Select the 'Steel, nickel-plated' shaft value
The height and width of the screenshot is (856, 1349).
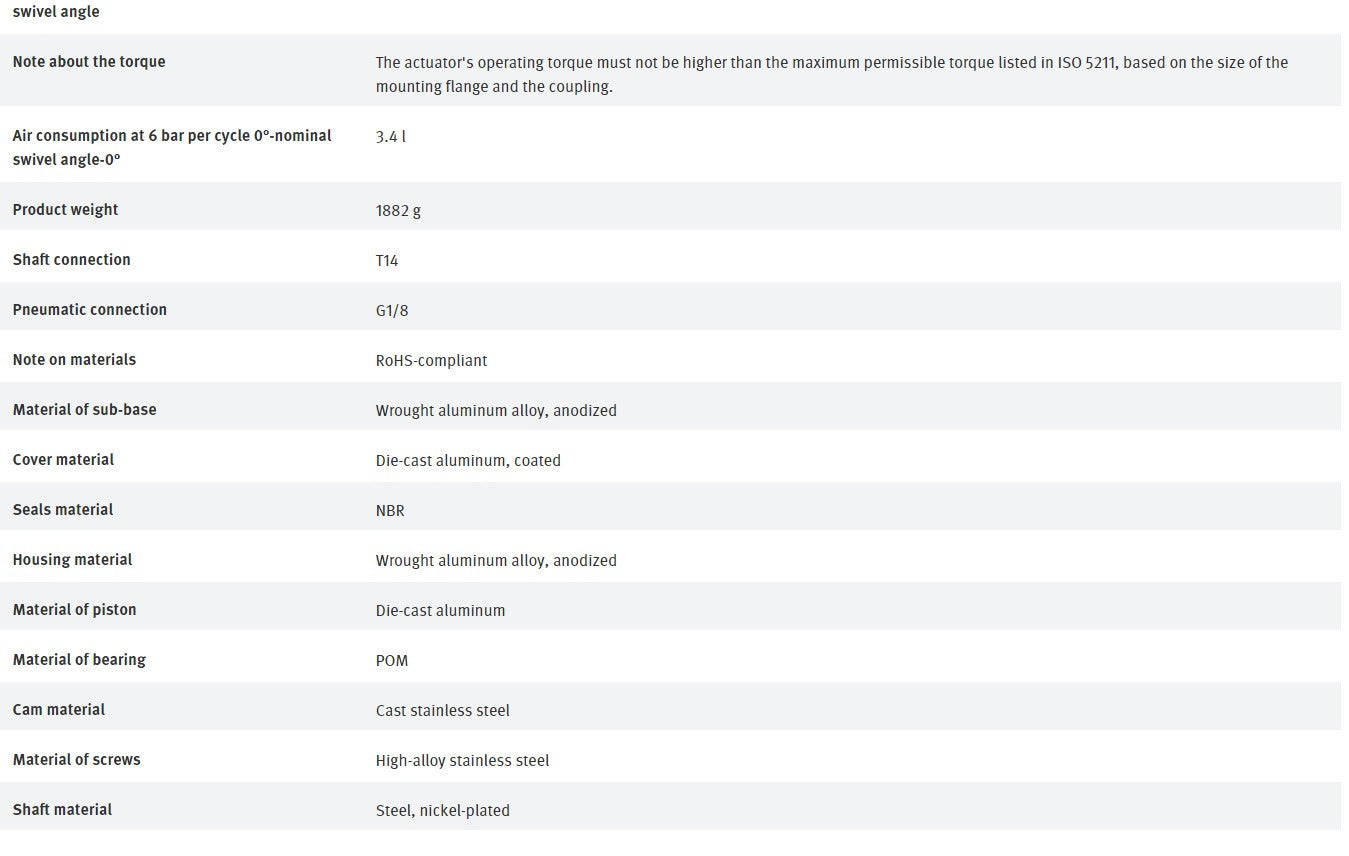(x=443, y=811)
